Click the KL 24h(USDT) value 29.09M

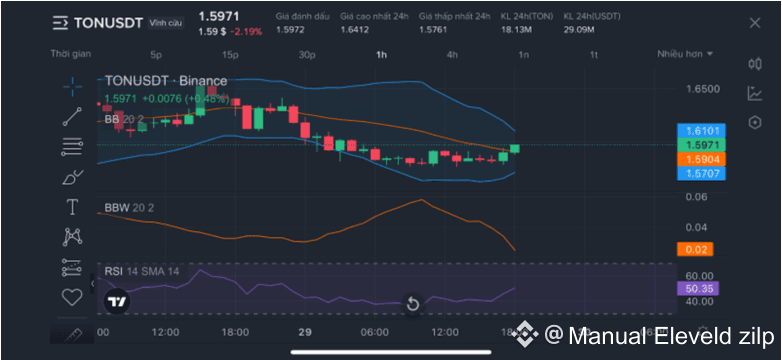pos(579,30)
